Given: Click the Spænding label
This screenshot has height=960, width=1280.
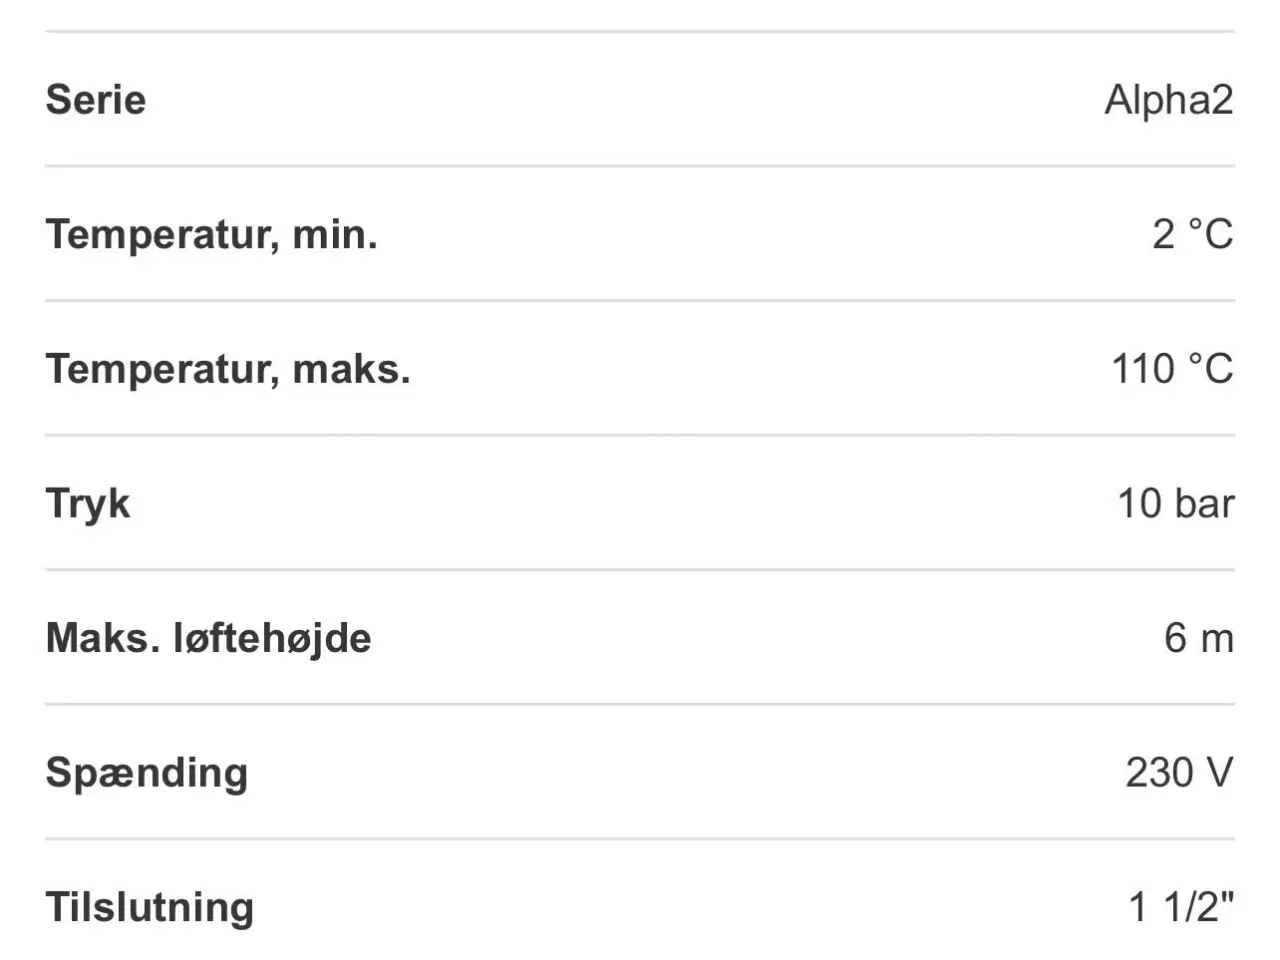Looking at the screenshot, I should pyautogui.click(x=147, y=772).
